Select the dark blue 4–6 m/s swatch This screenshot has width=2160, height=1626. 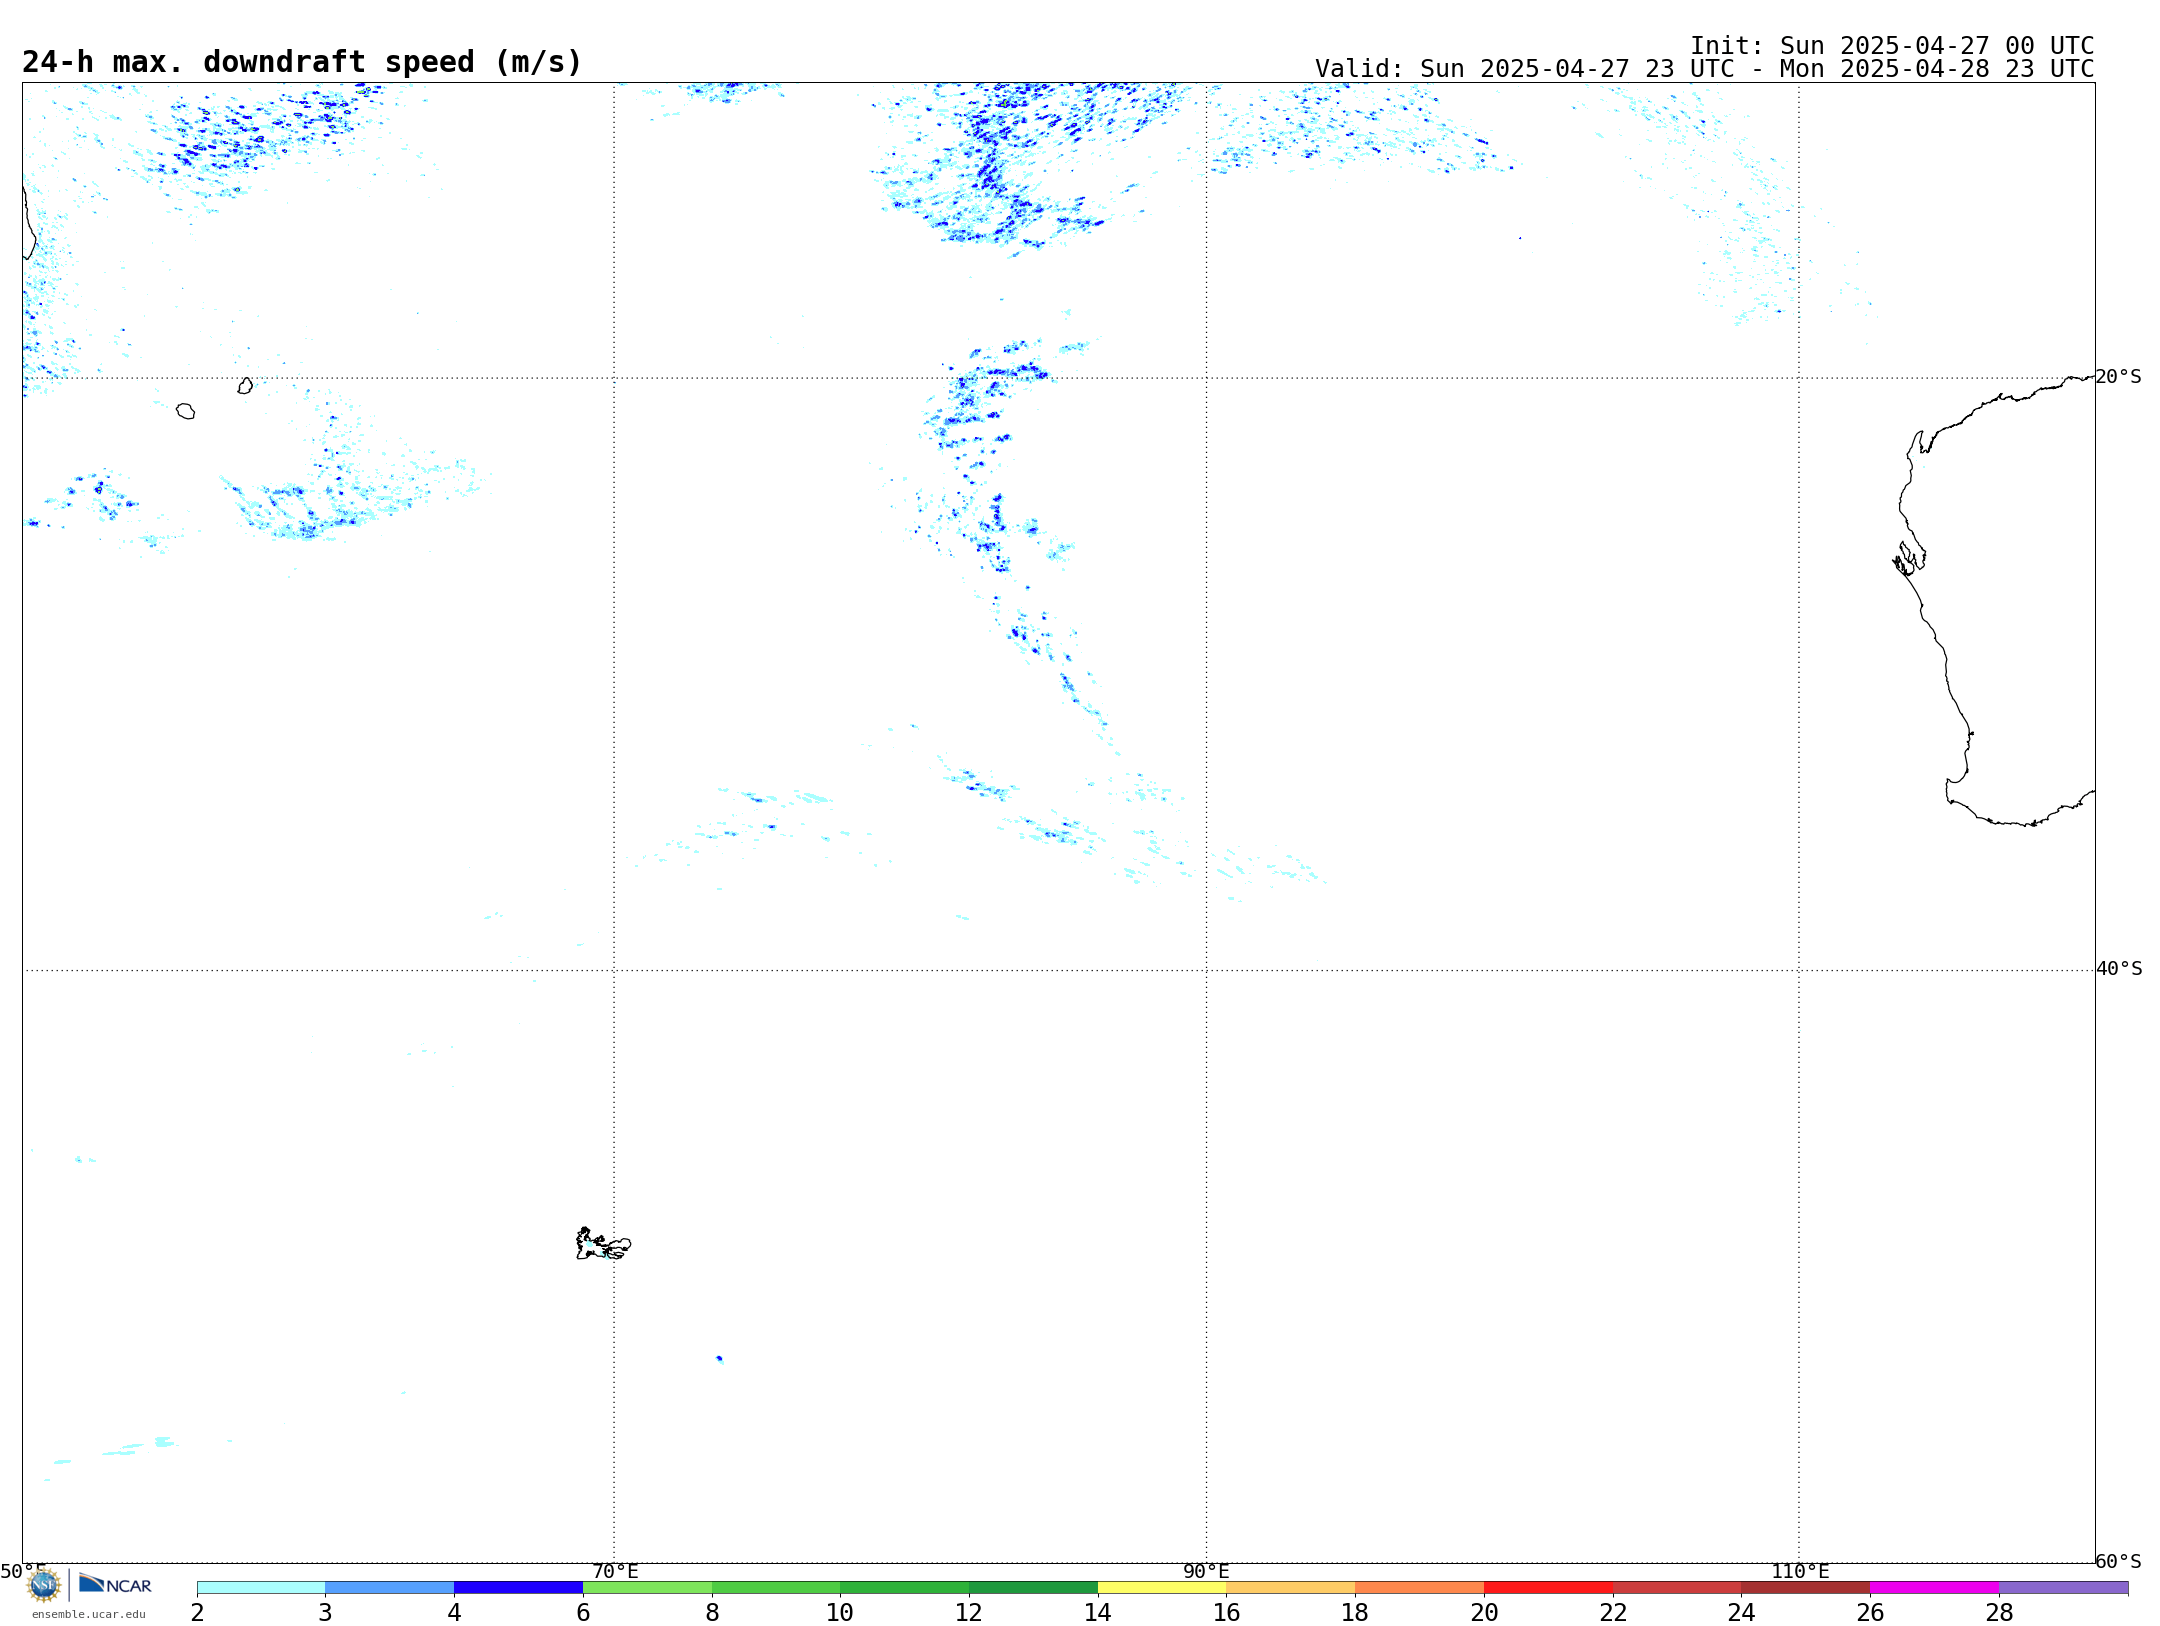pos(518,1588)
